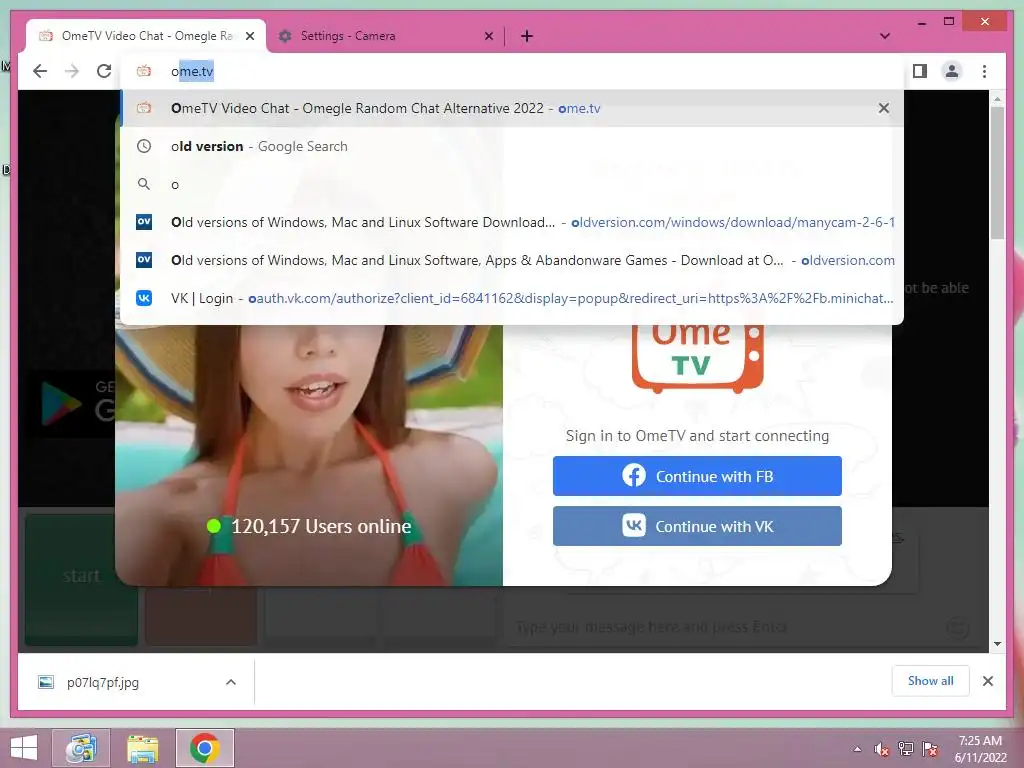This screenshot has width=1024, height=768.
Task: Click the browser back arrow
Action: 40,71
